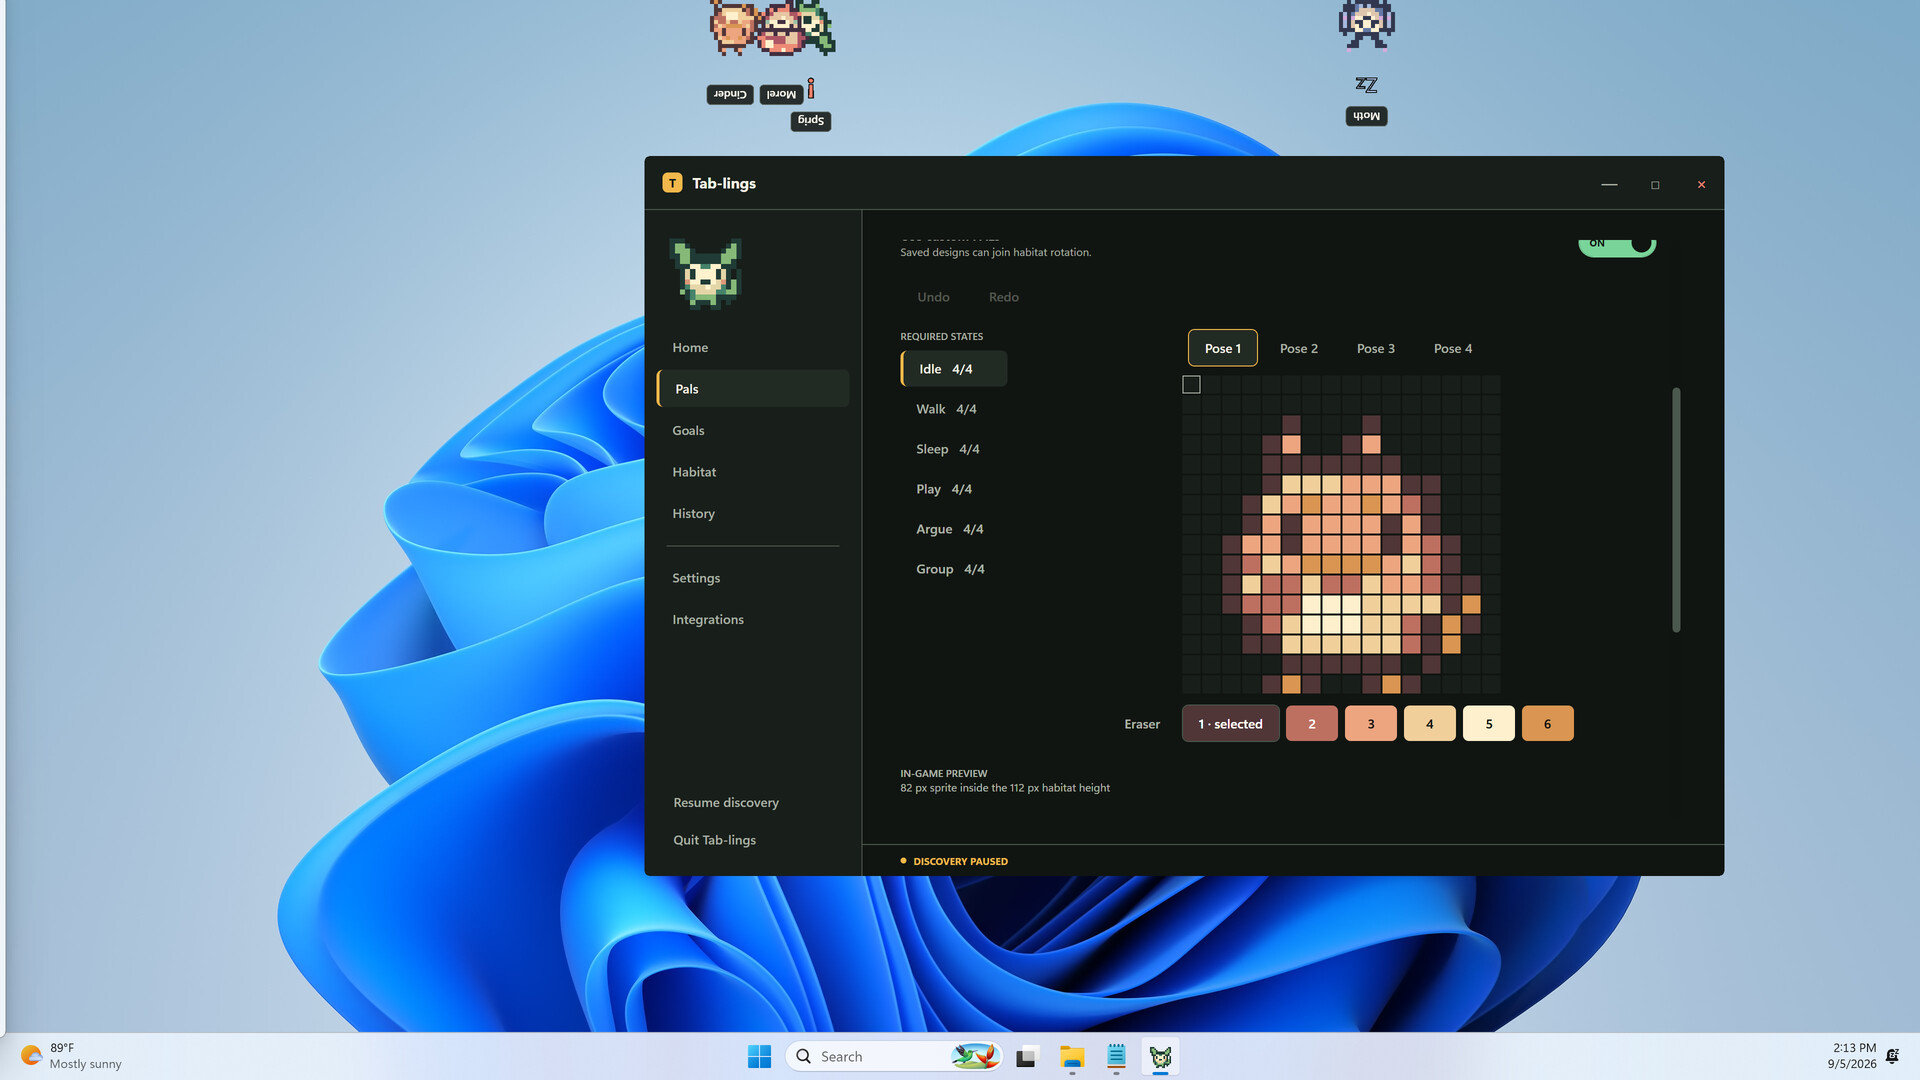This screenshot has width=1920, height=1080.
Task: Switch to the Pose 2 tab
Action: coord(1298,348)
